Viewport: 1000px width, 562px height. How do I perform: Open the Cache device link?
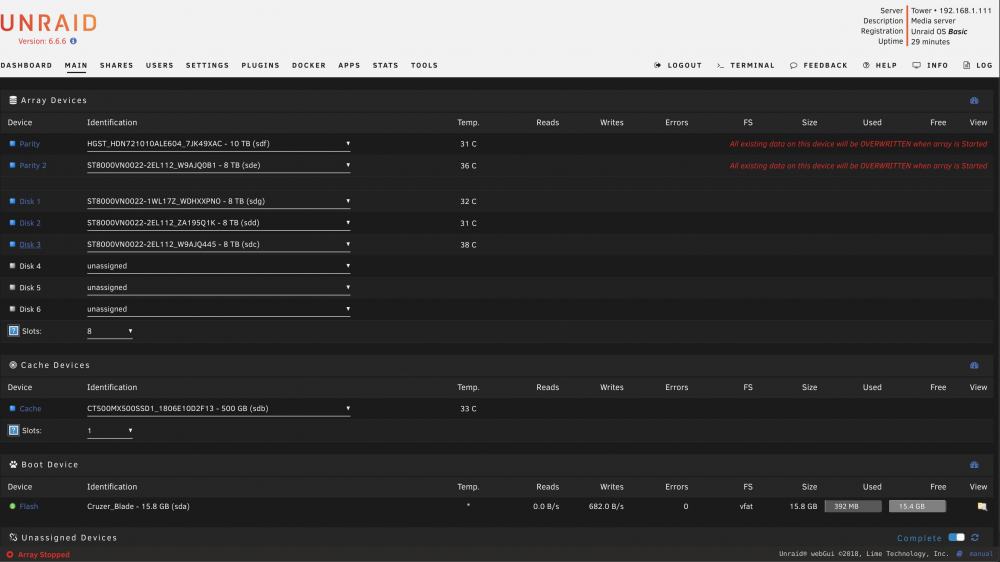pyautogui.click(x=30, y=409)
